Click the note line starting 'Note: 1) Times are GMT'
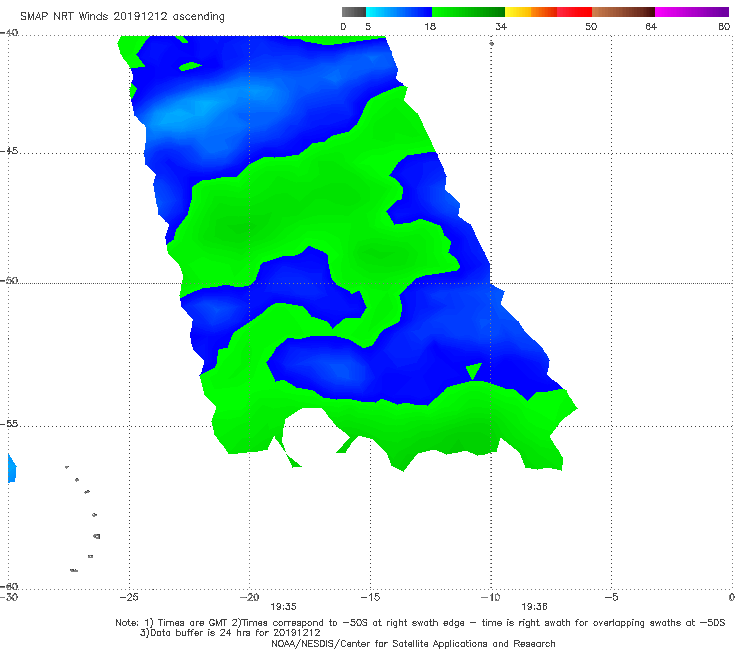740x650 pixels. (420, 623)
